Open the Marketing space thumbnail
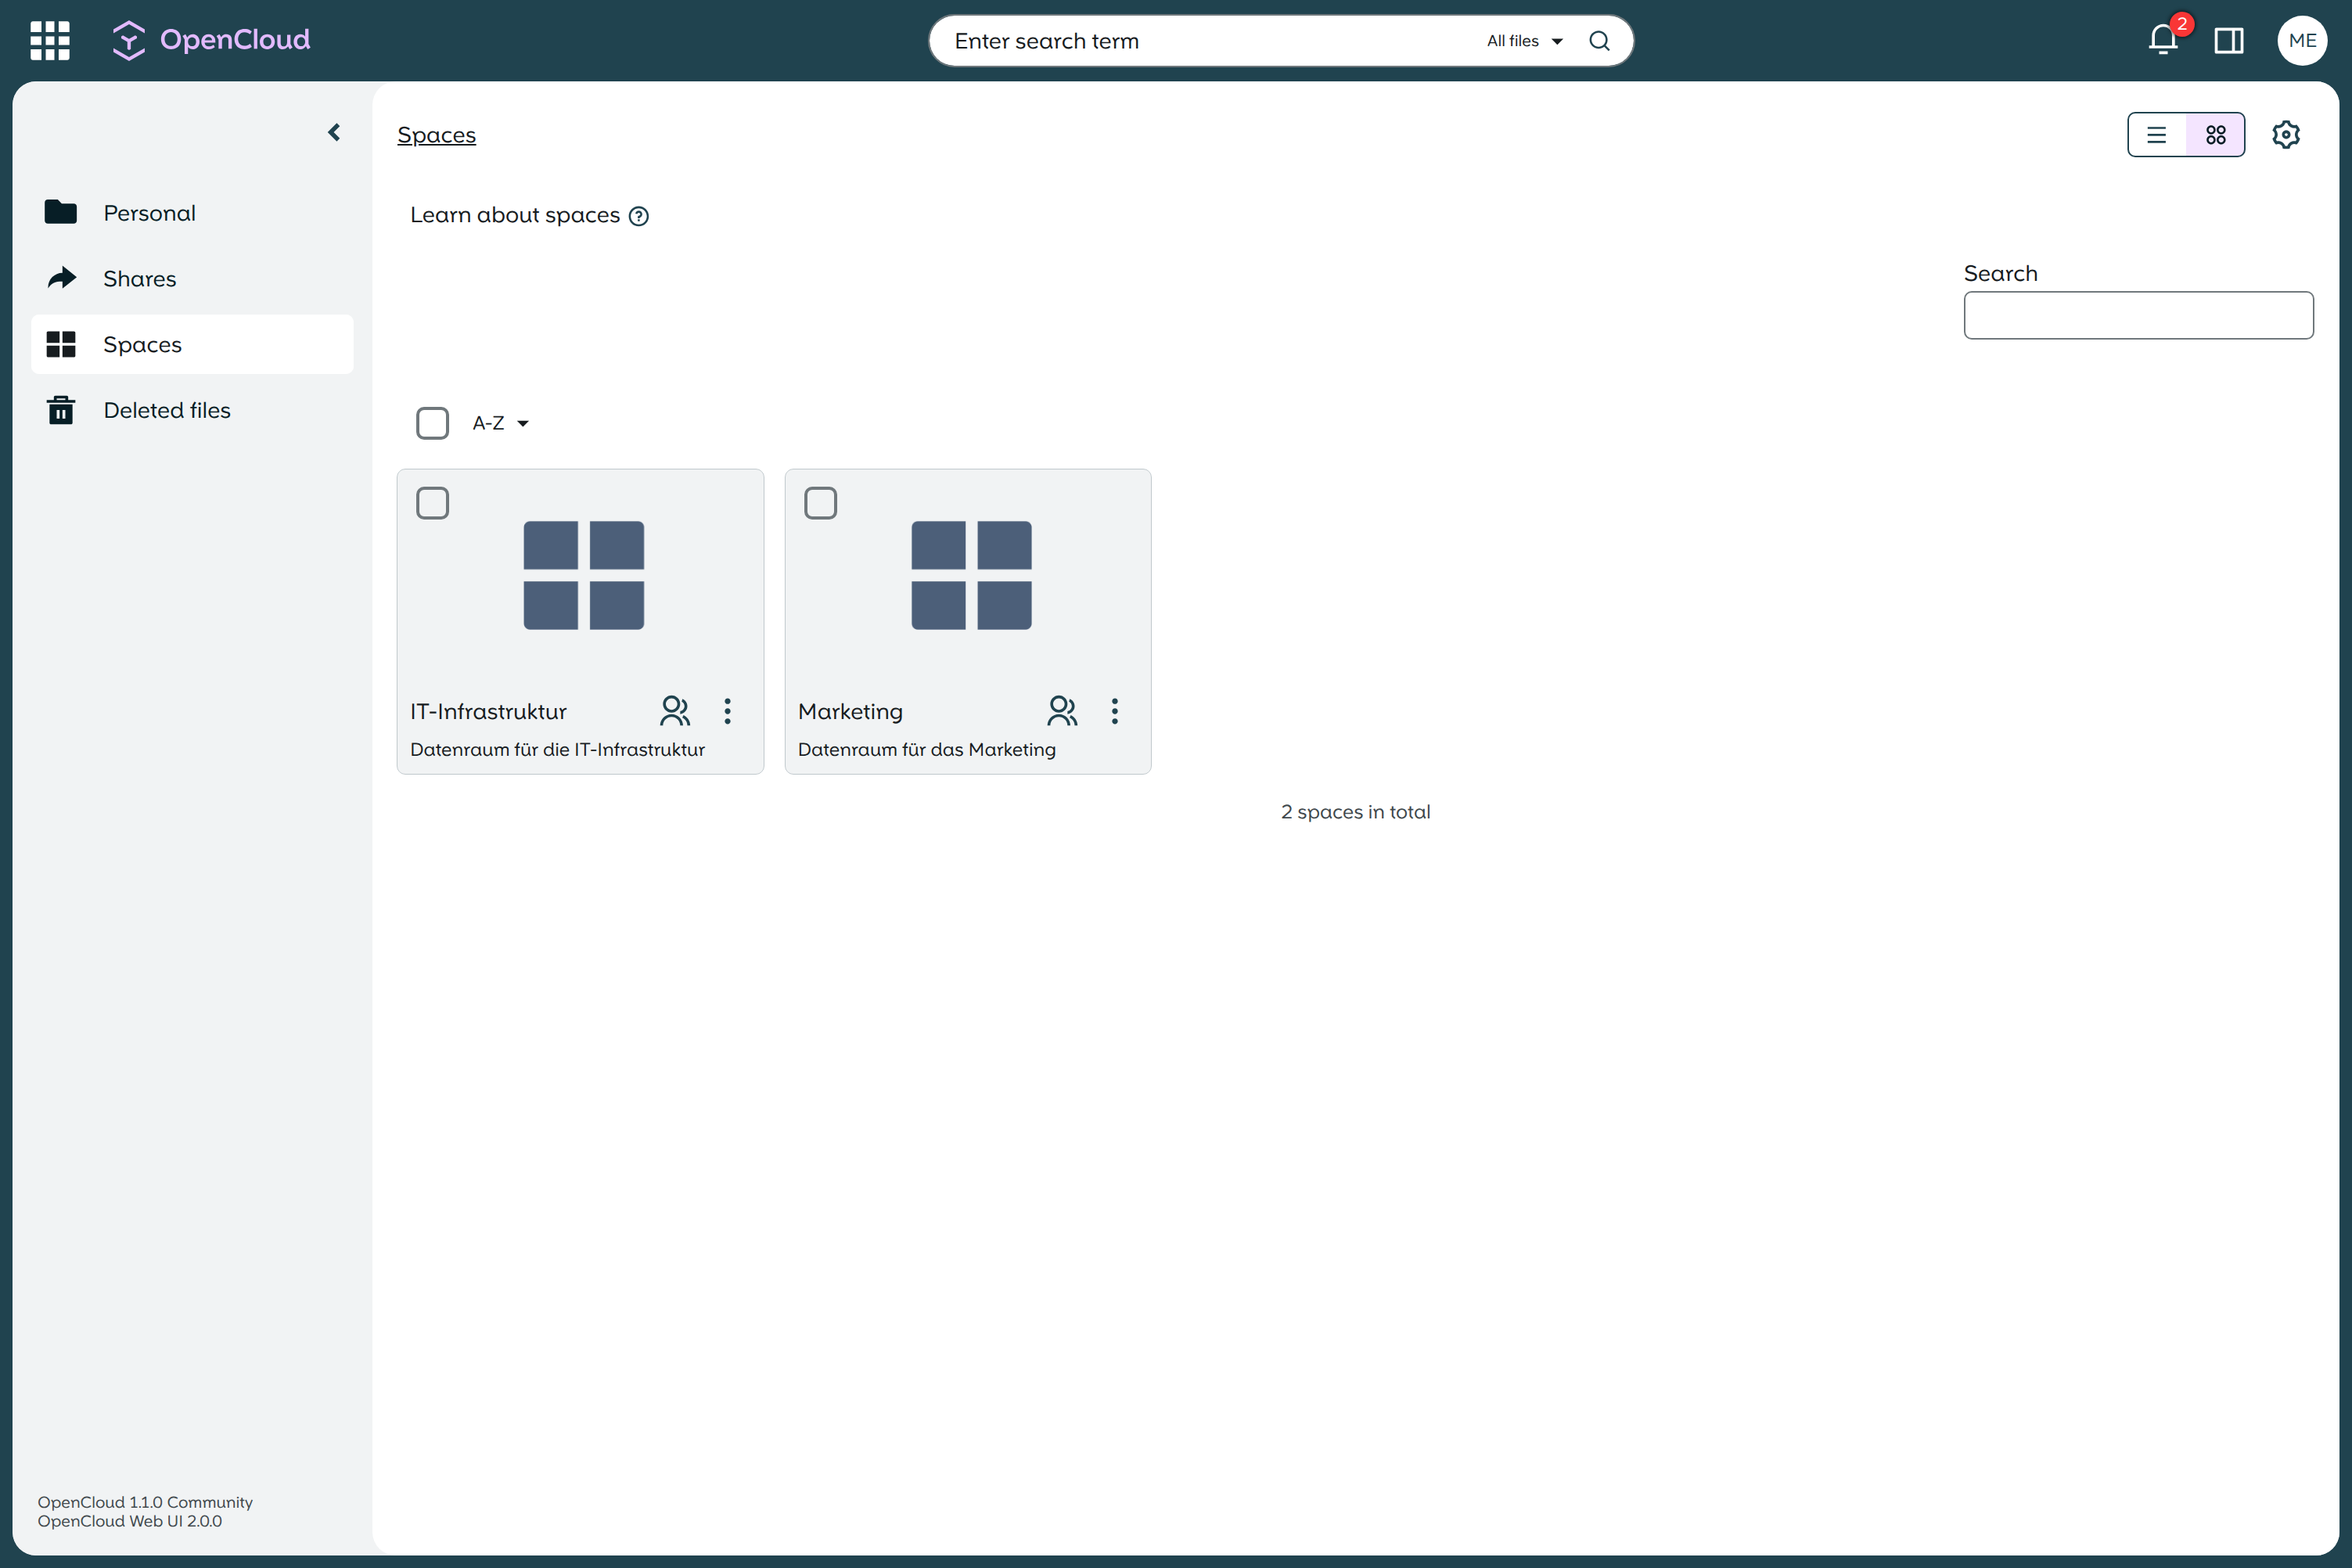Screen dimensions: 2352x1568 [x=971, y=575]
